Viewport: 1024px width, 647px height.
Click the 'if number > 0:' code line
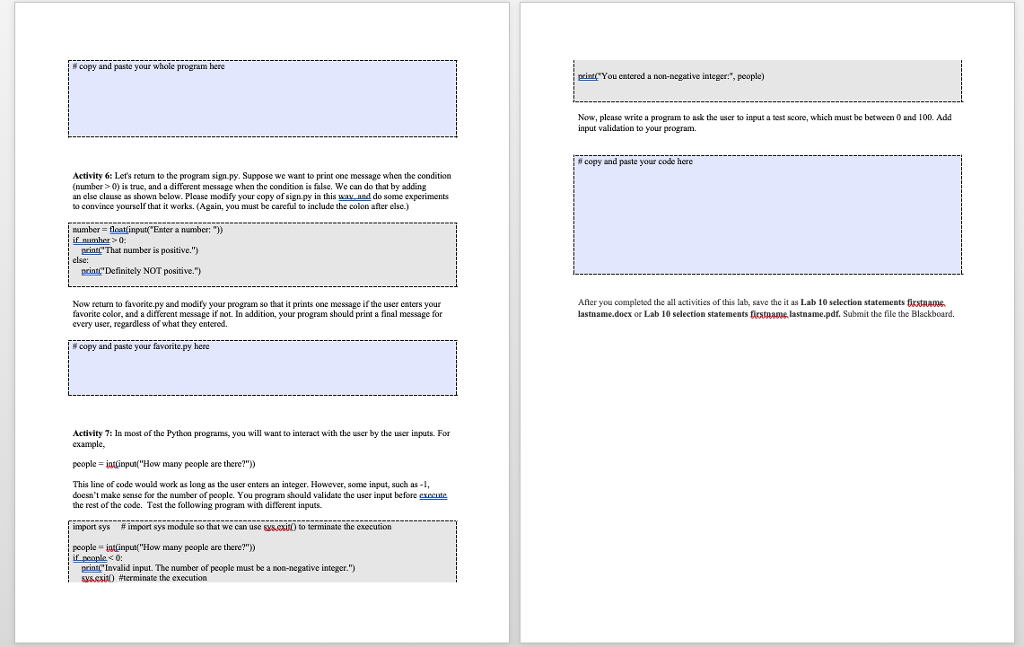click(x=99, y=240)
